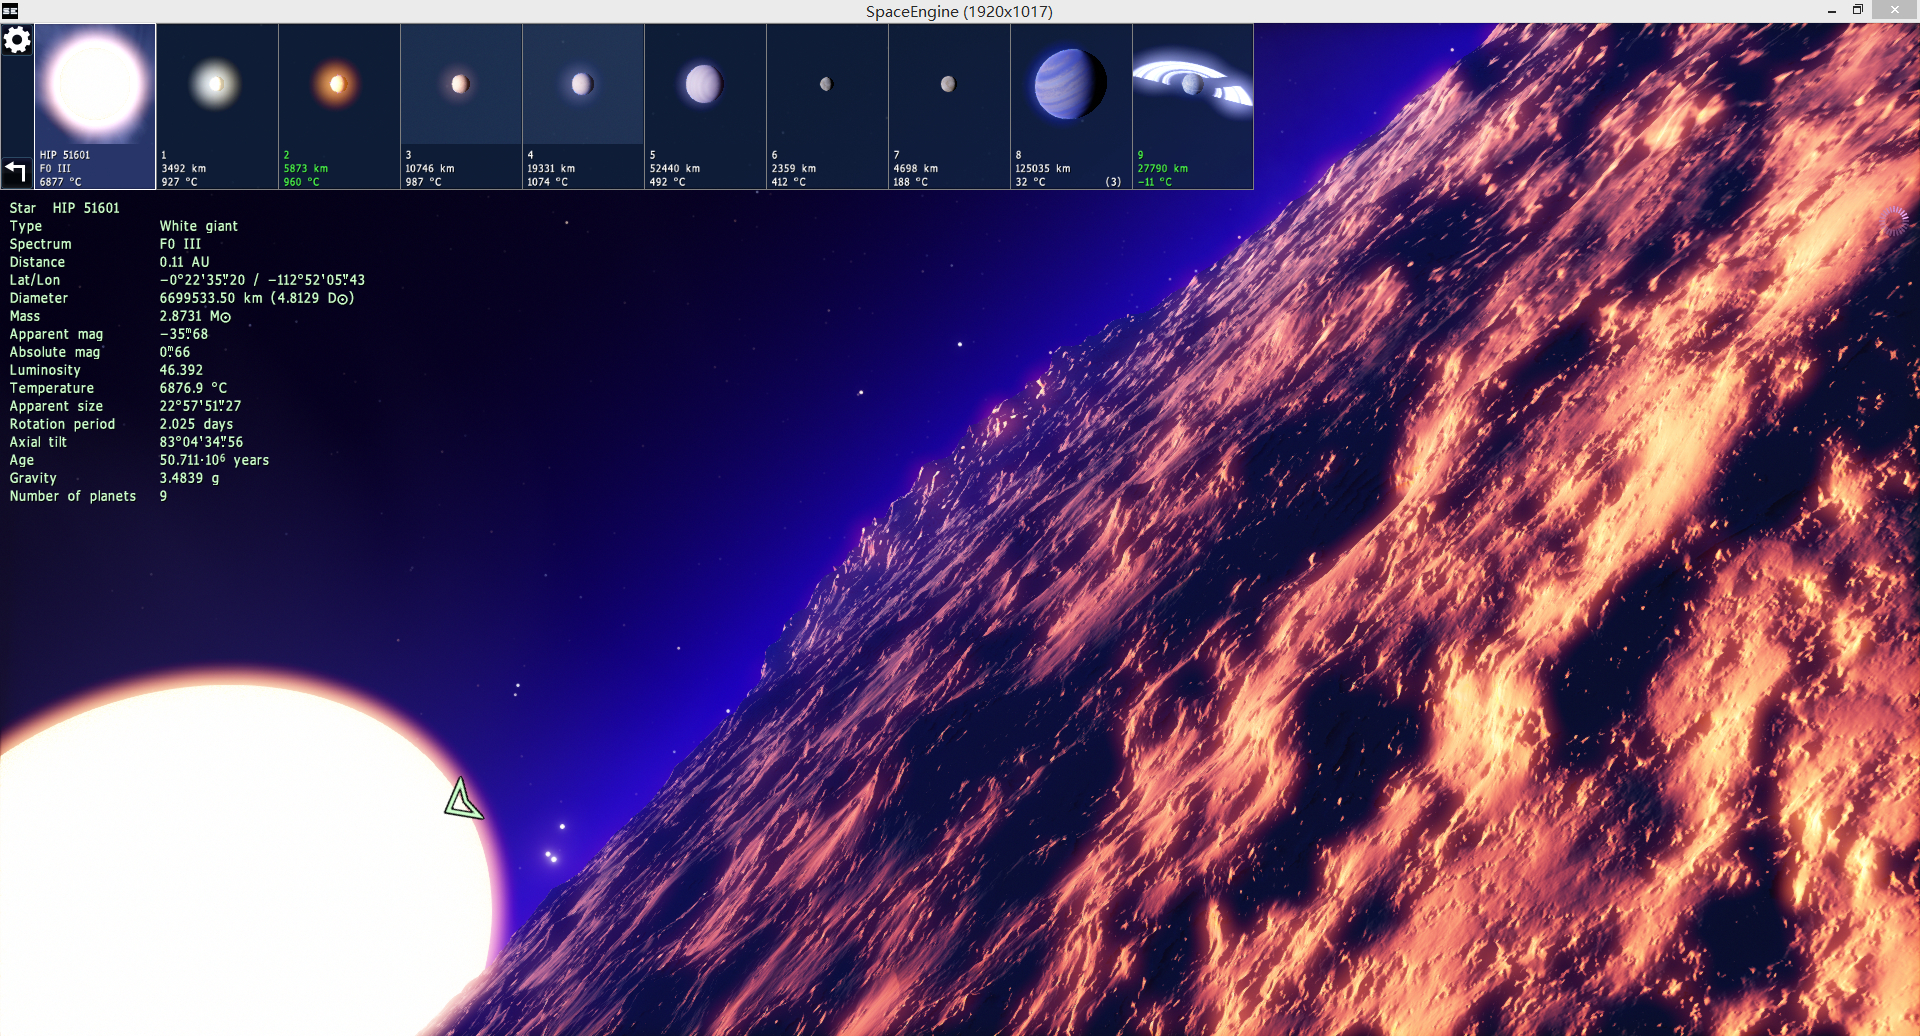Click the planet 2 temperature '960 °C' label
Viewport: 1920px width, 1036px height.
tap(301, 182)
